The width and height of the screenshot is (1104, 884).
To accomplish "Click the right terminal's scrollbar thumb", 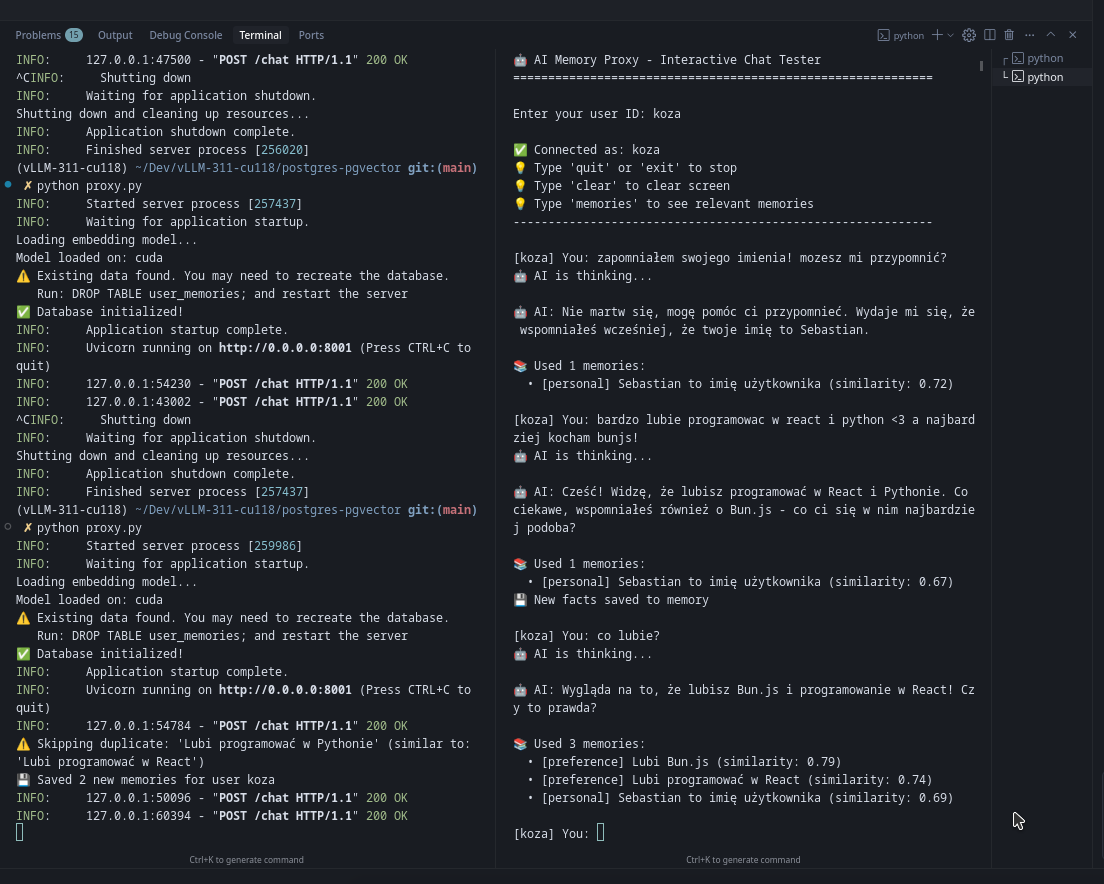I will (982, 66).
